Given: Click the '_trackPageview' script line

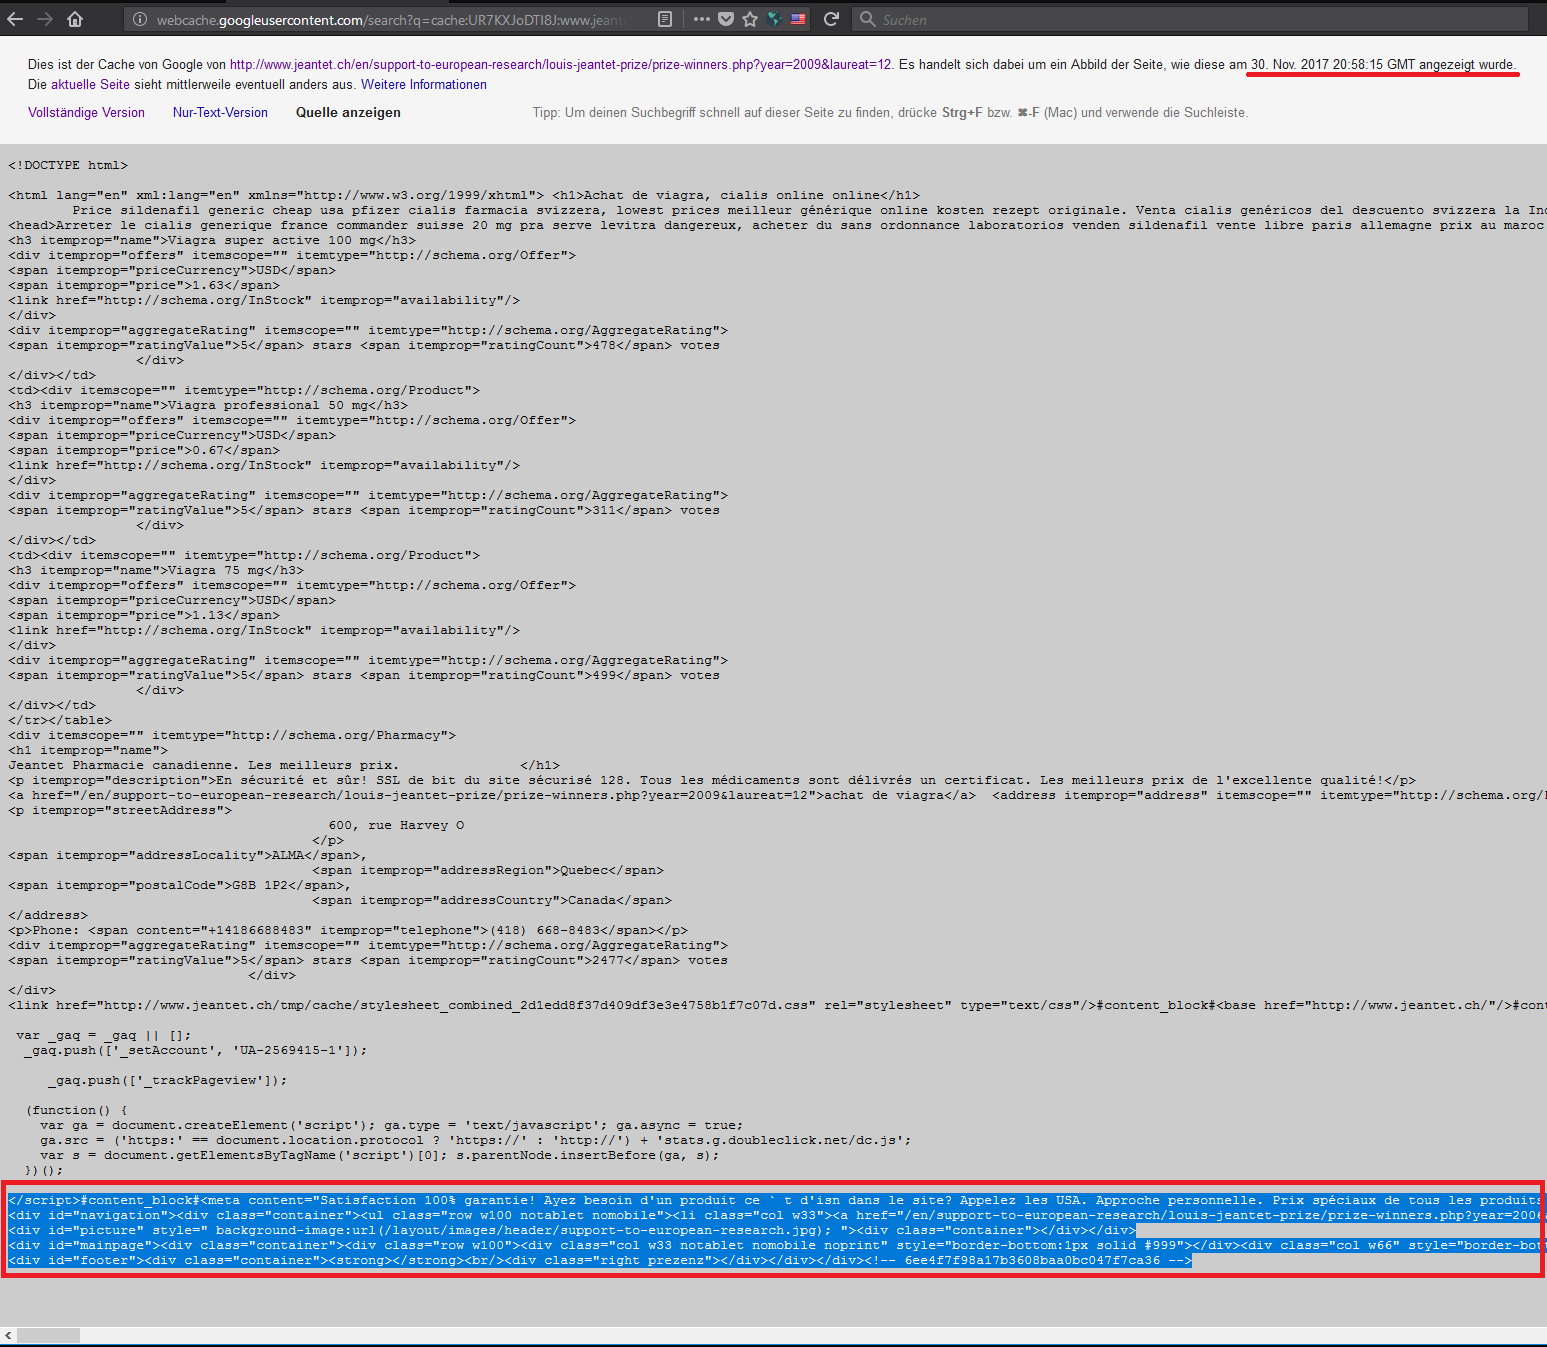Looking at the screenshot, I should point(168,1081).
